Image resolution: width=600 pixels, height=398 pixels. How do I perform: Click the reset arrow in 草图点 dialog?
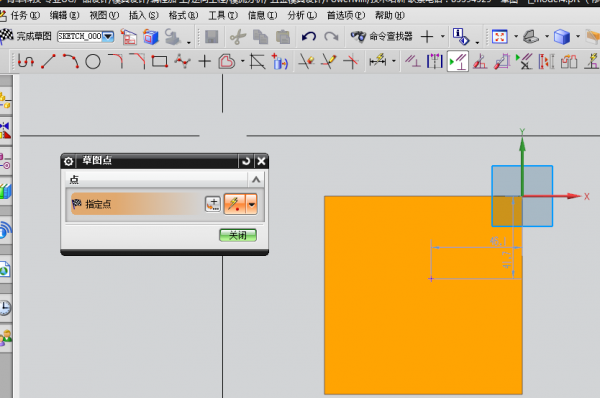coord(246,161)
